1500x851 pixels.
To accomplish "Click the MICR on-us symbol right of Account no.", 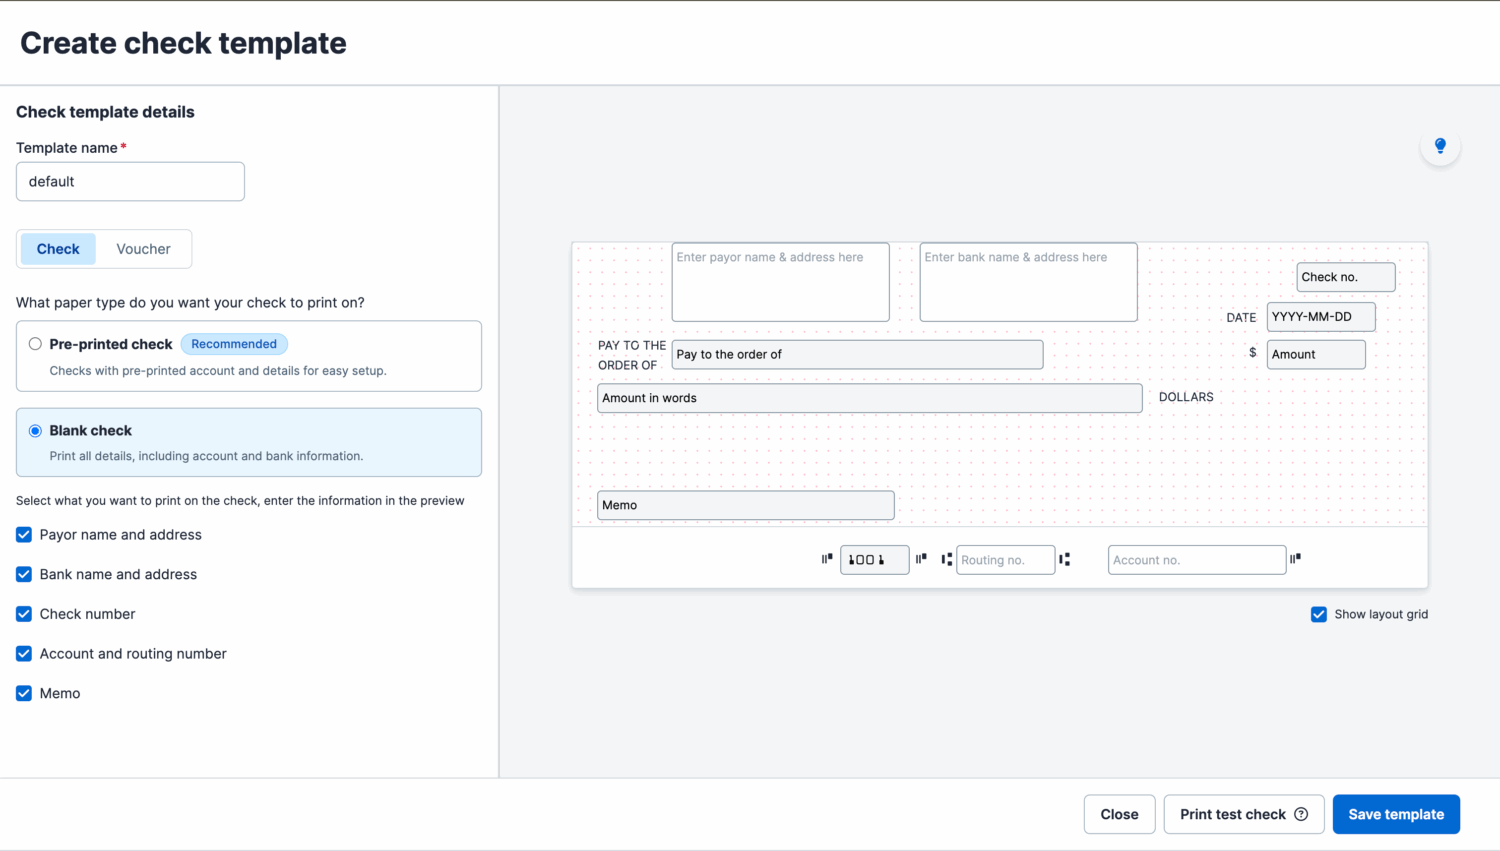I will point(1294,559).
